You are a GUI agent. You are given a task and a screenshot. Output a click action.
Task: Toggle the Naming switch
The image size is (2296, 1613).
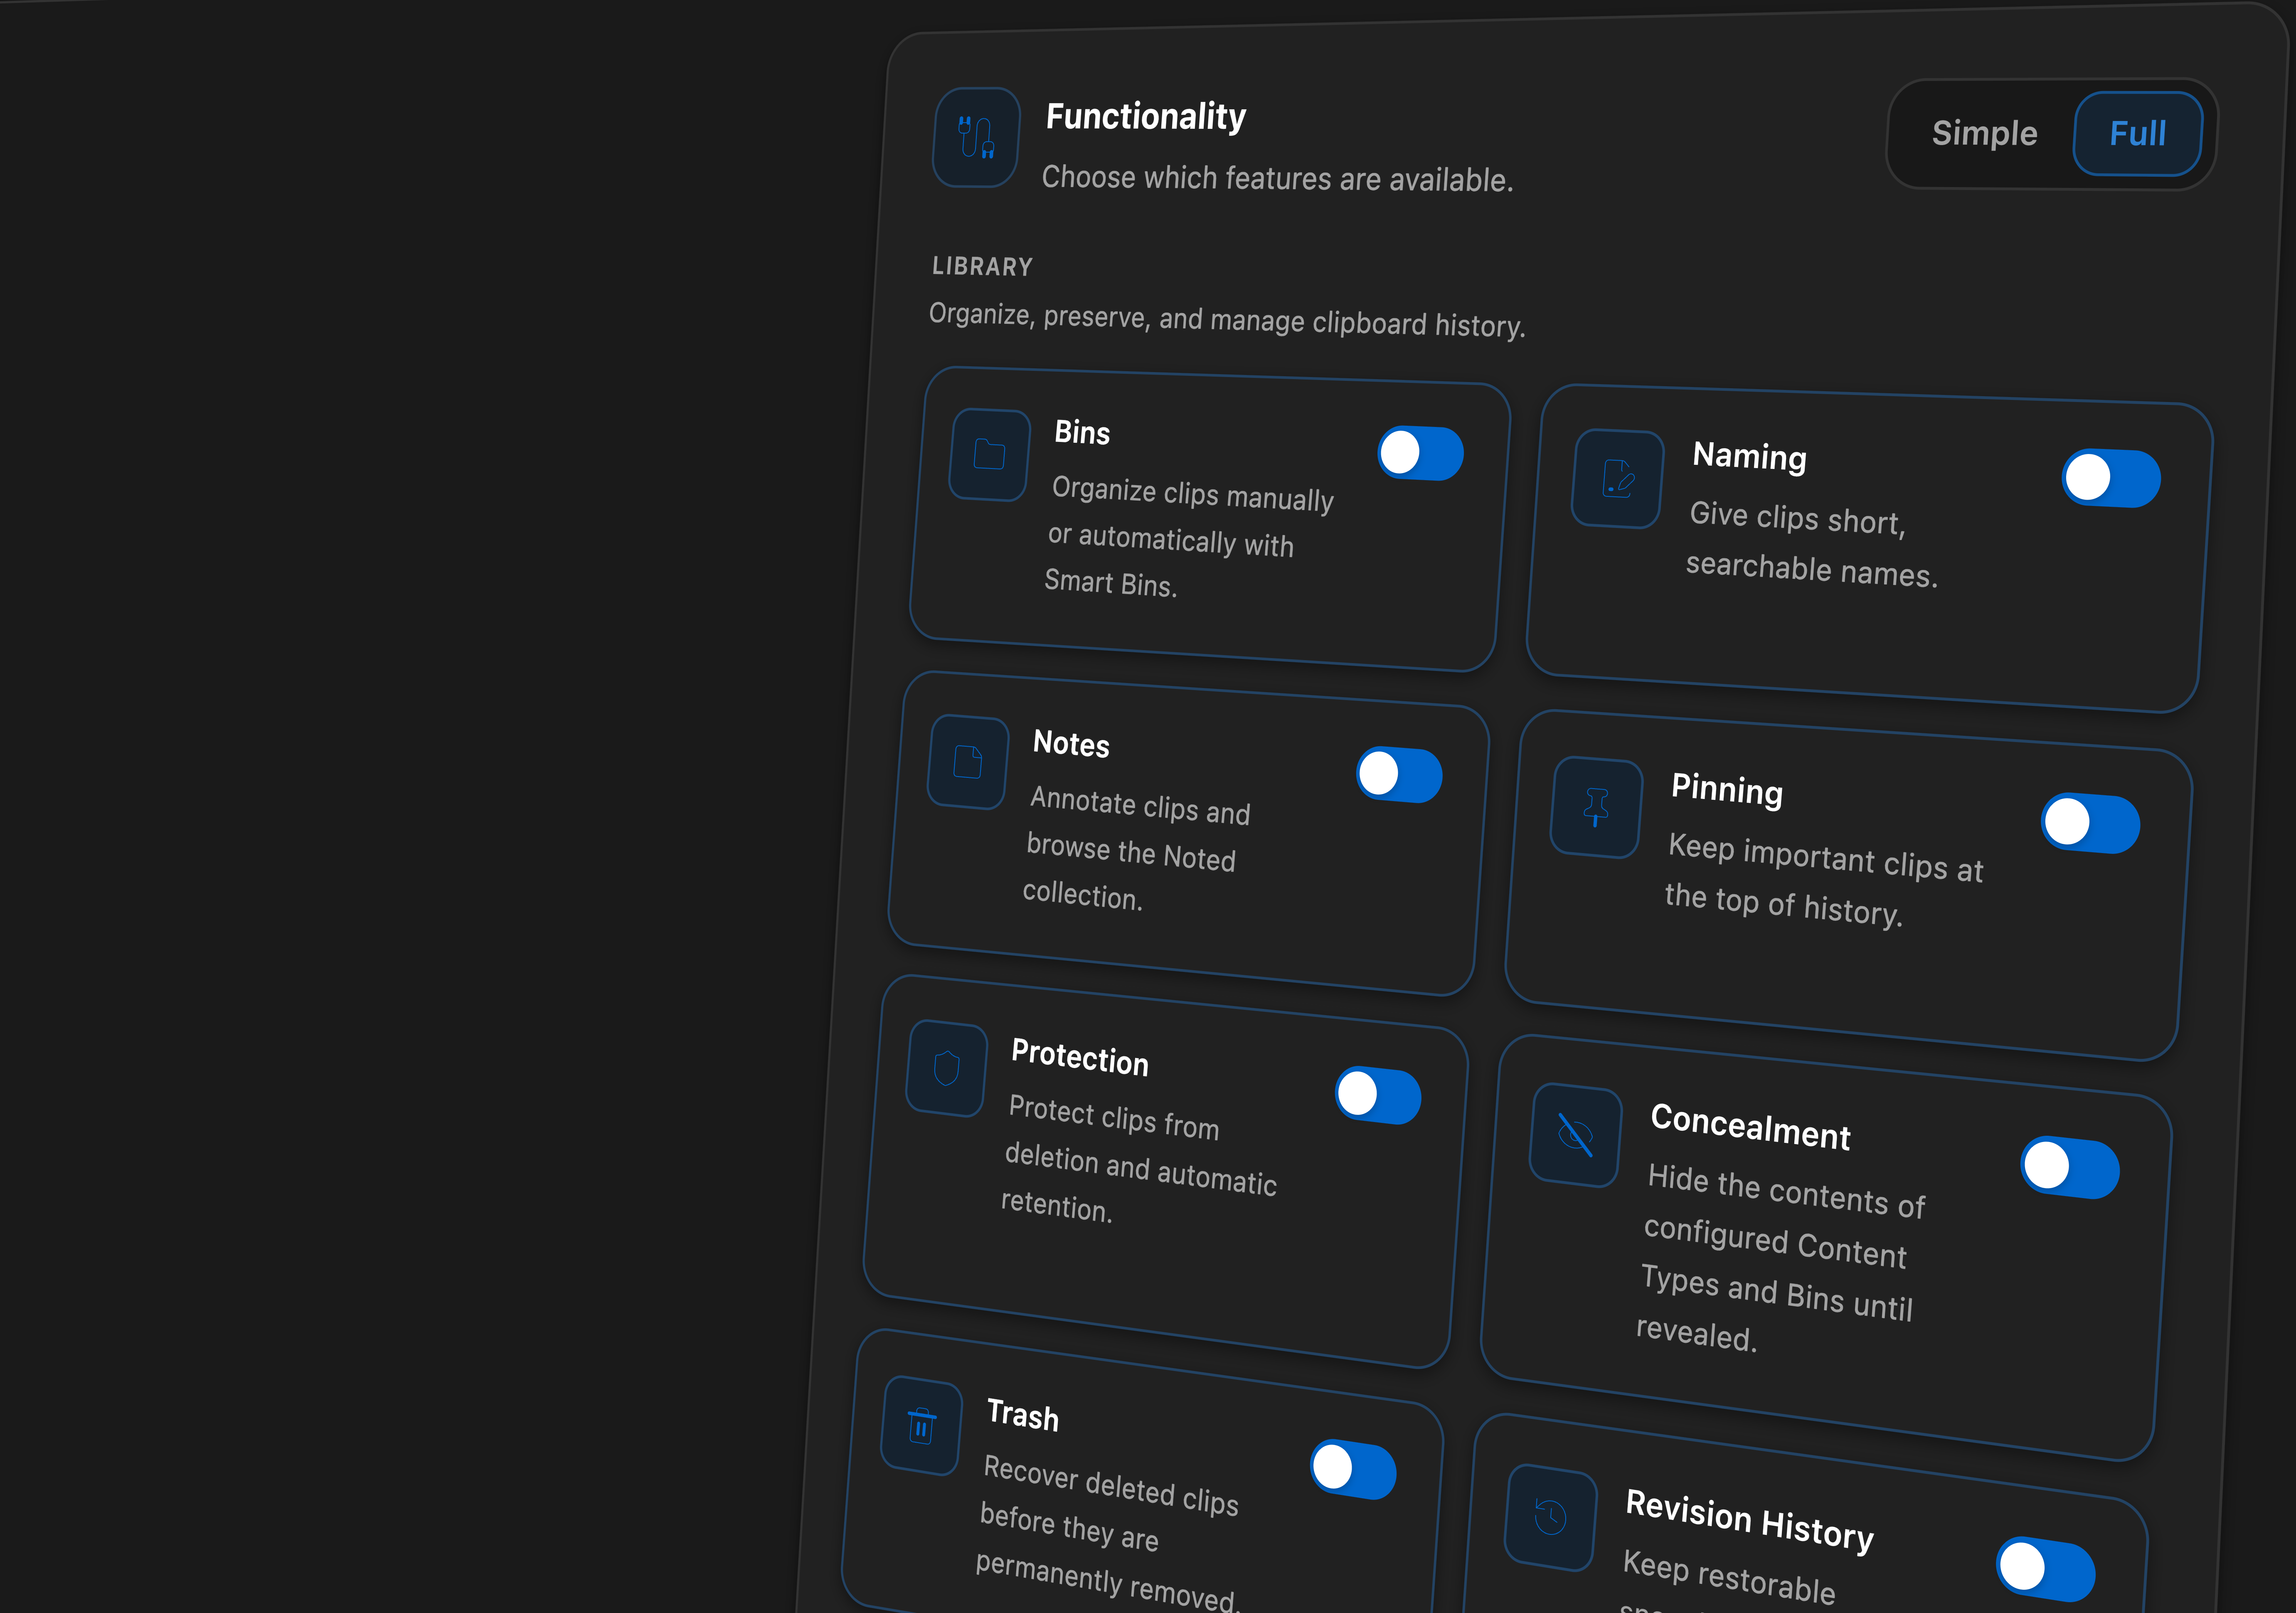click(x=2111, y=478)
